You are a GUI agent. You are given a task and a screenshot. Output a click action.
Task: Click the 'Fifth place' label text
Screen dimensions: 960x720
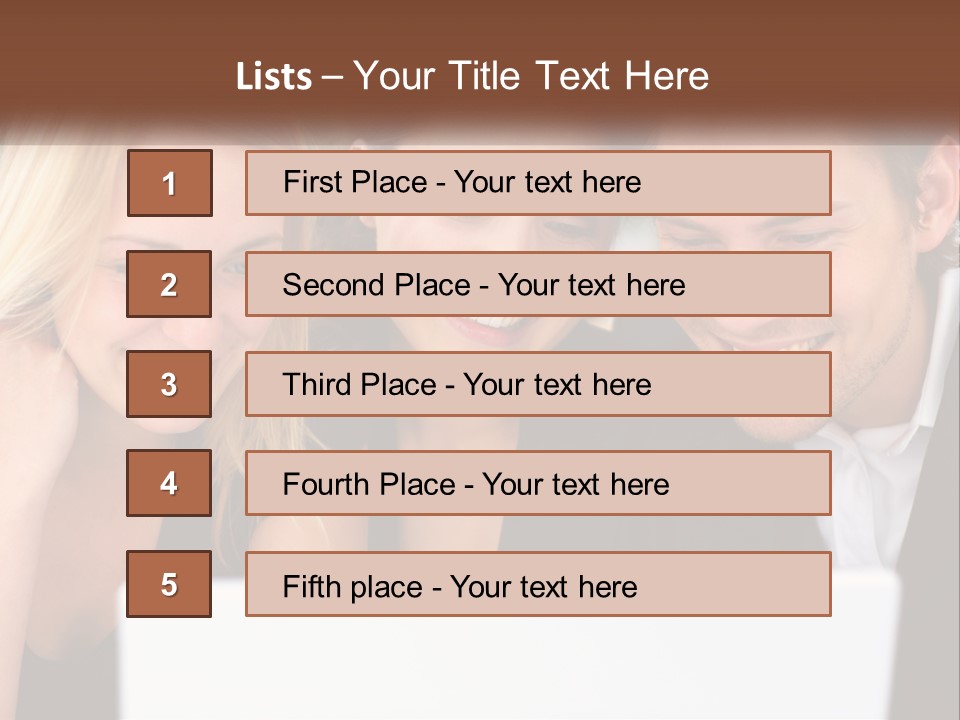pos(352,586)
